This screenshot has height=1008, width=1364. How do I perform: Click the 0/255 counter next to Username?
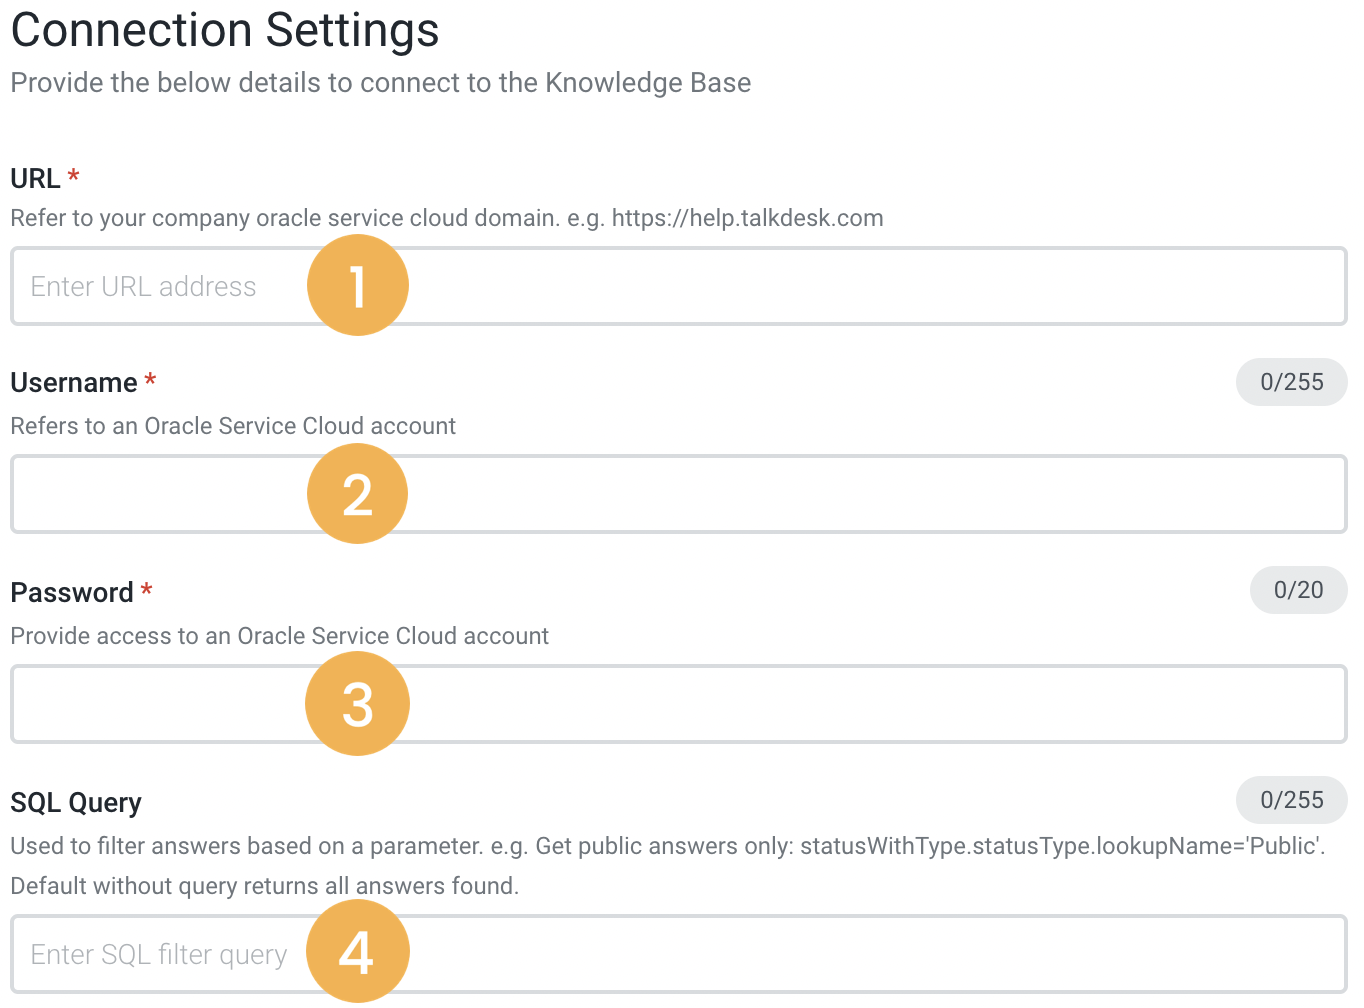coord(1291,382)
